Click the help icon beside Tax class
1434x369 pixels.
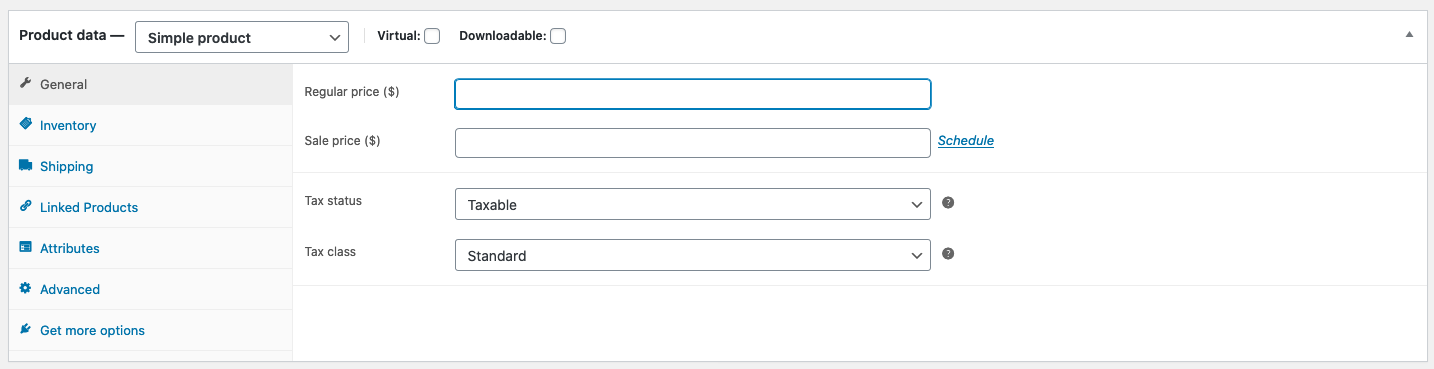point(948,253)
